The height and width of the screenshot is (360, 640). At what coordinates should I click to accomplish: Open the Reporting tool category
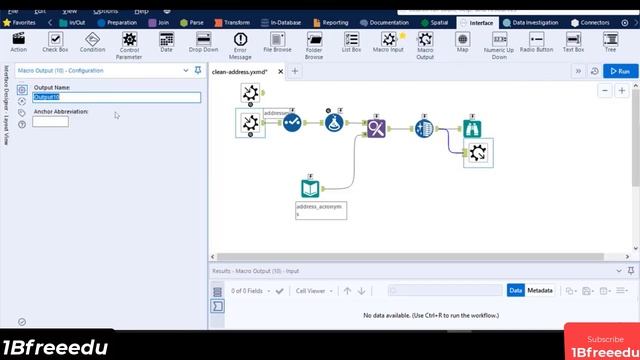(x=331, y=22)
